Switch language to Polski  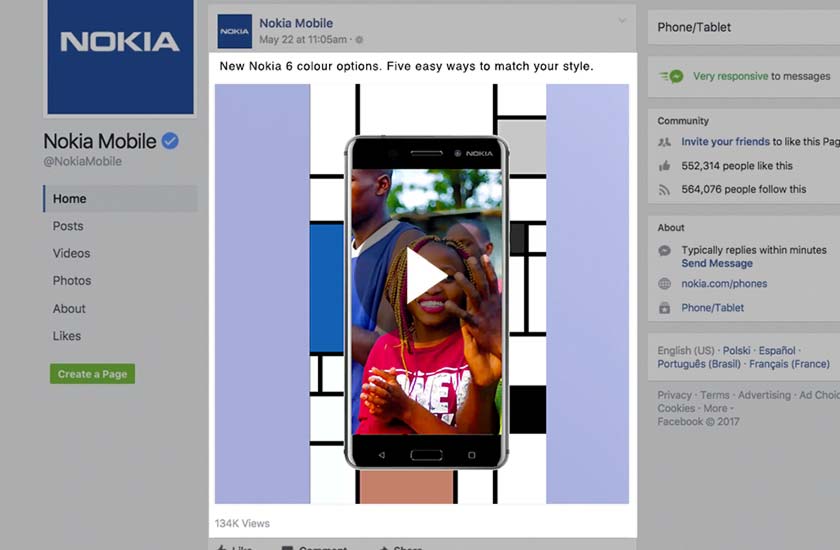[x=737, y=350]
